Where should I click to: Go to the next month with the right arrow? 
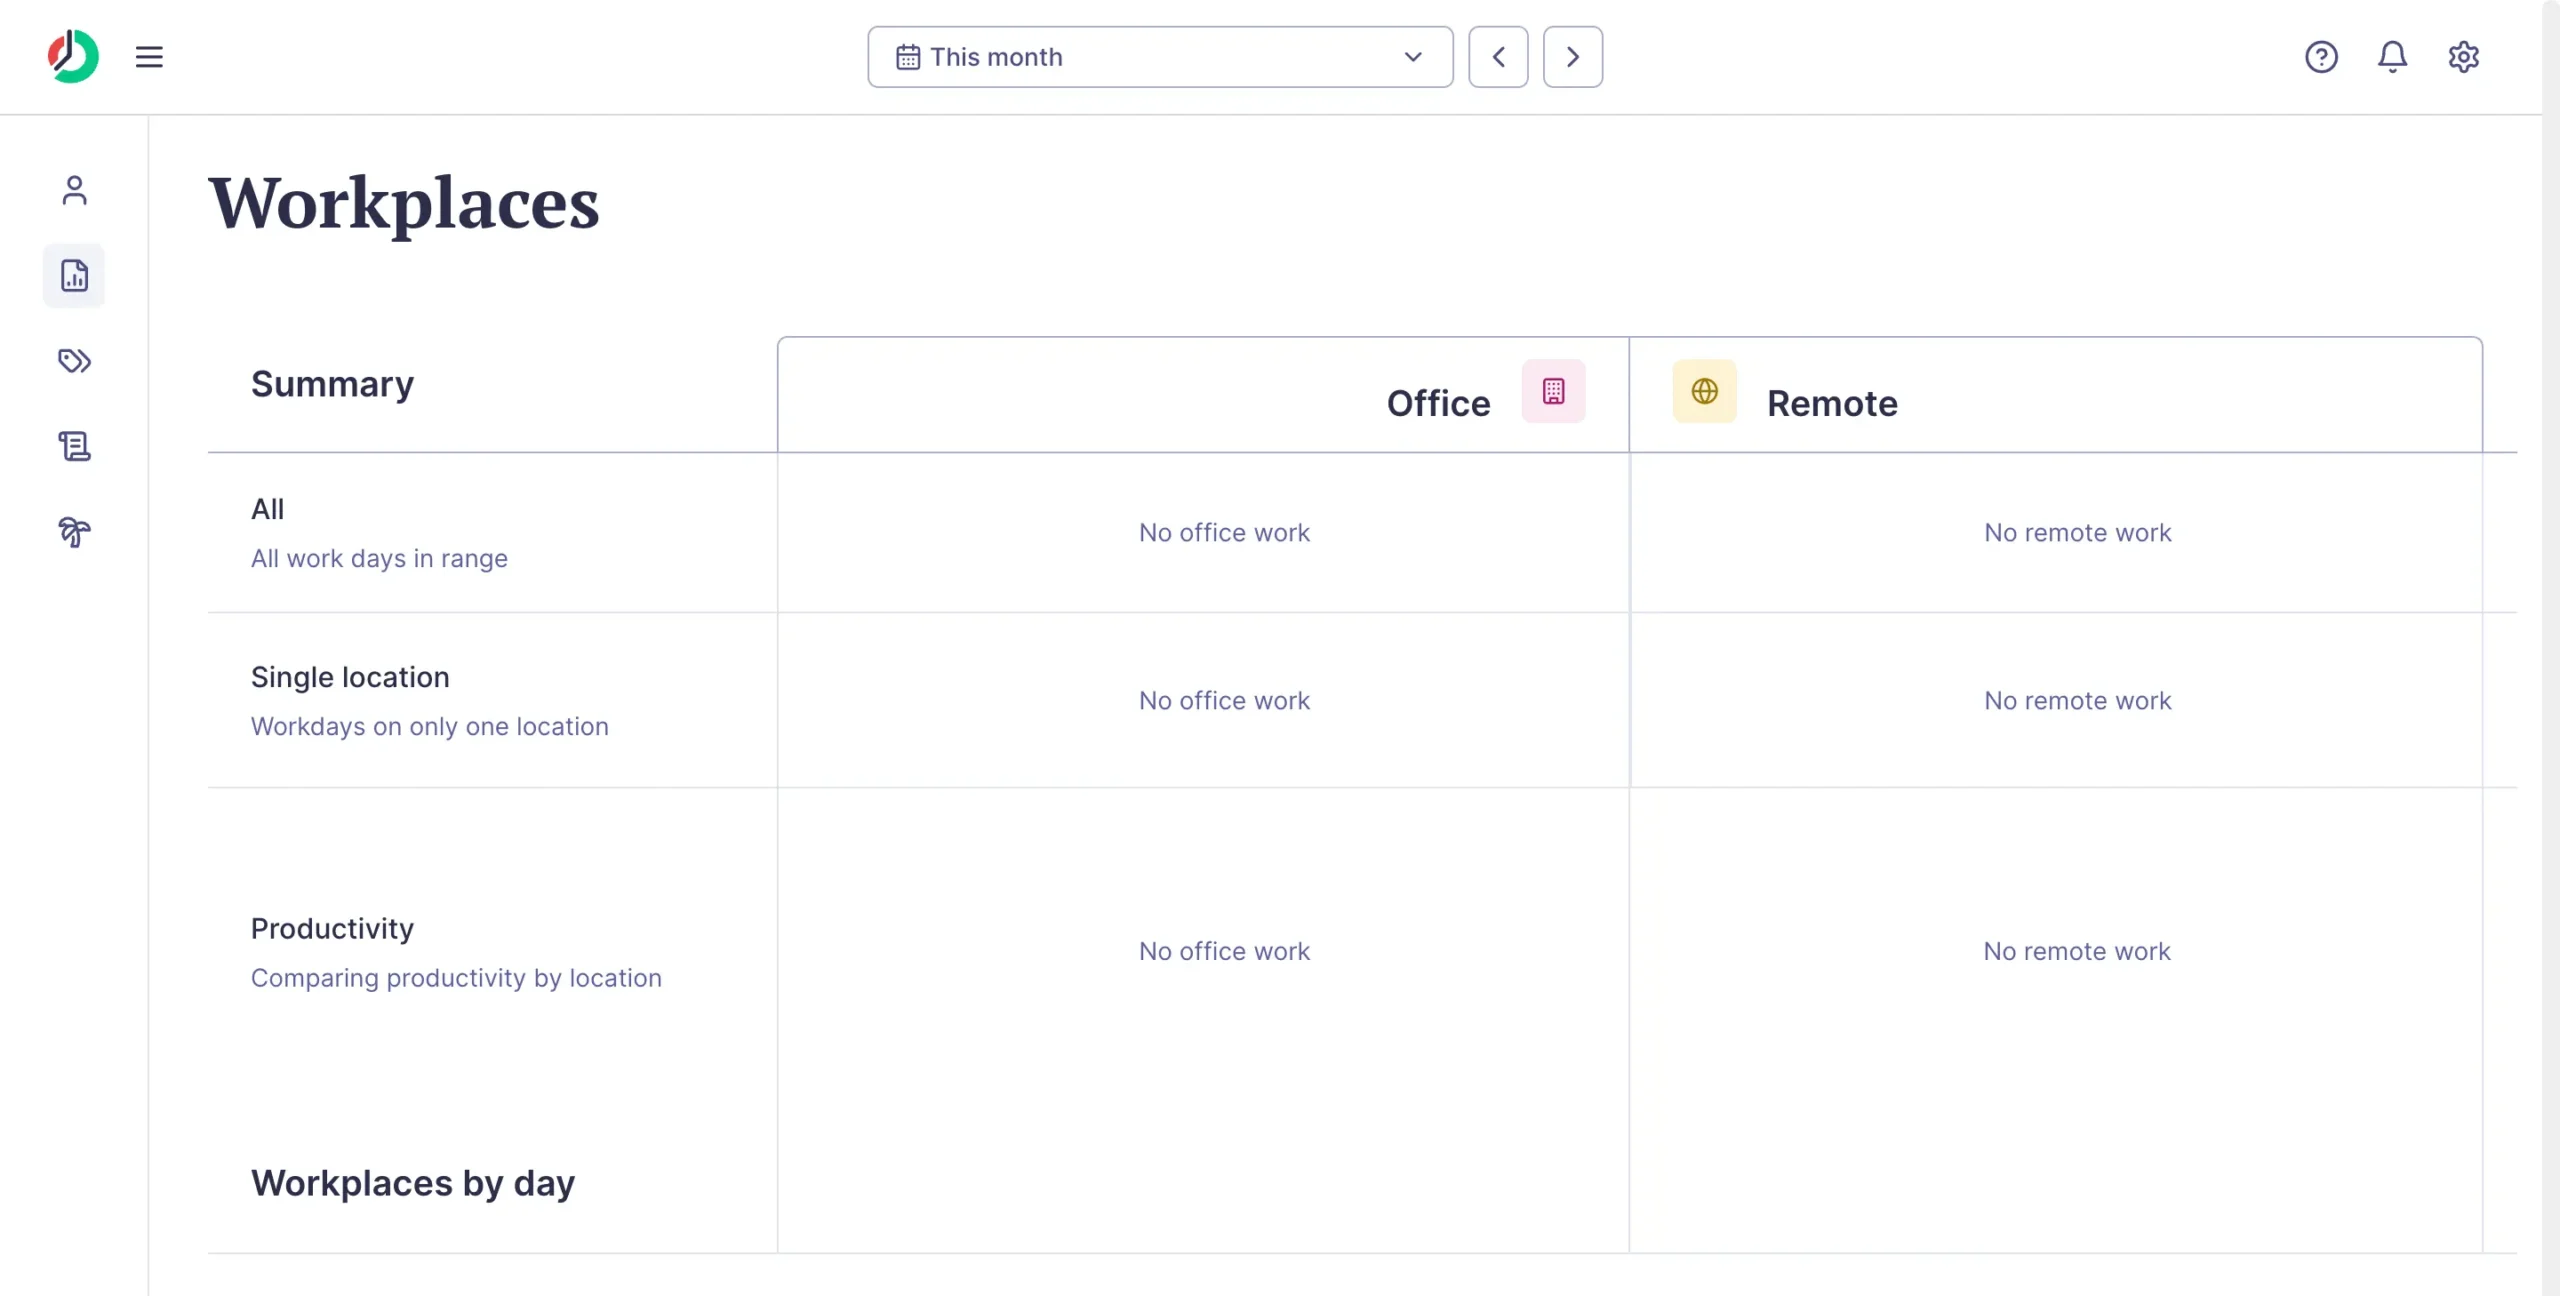click(1572, 57)
